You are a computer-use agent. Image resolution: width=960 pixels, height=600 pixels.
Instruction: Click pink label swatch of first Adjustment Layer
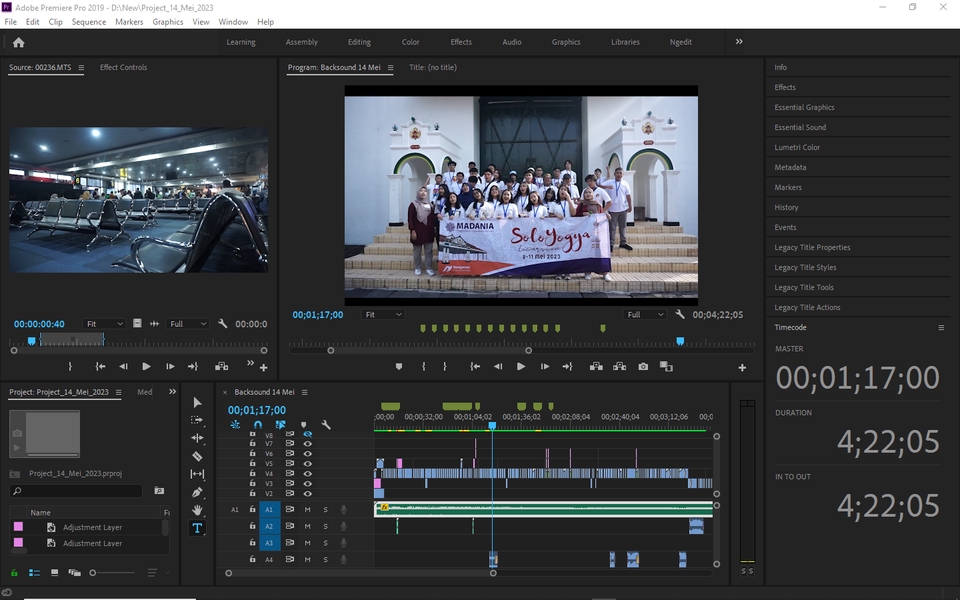18,527
